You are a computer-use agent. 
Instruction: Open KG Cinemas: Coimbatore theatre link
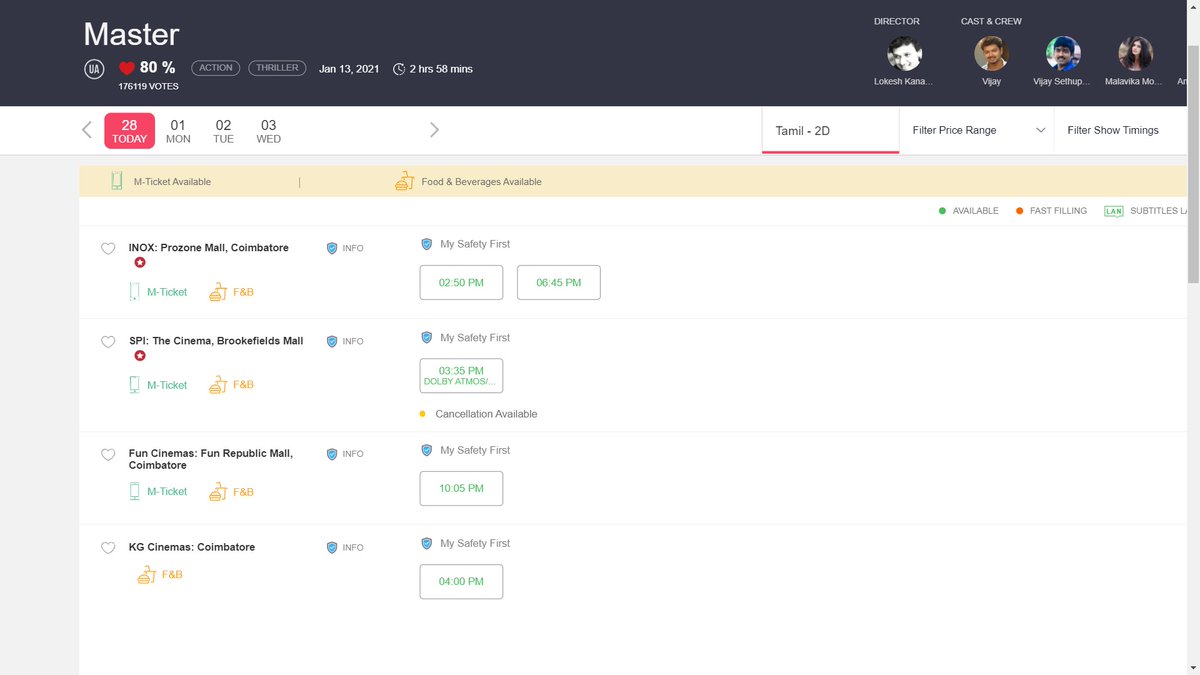click(x=192, y=547)
